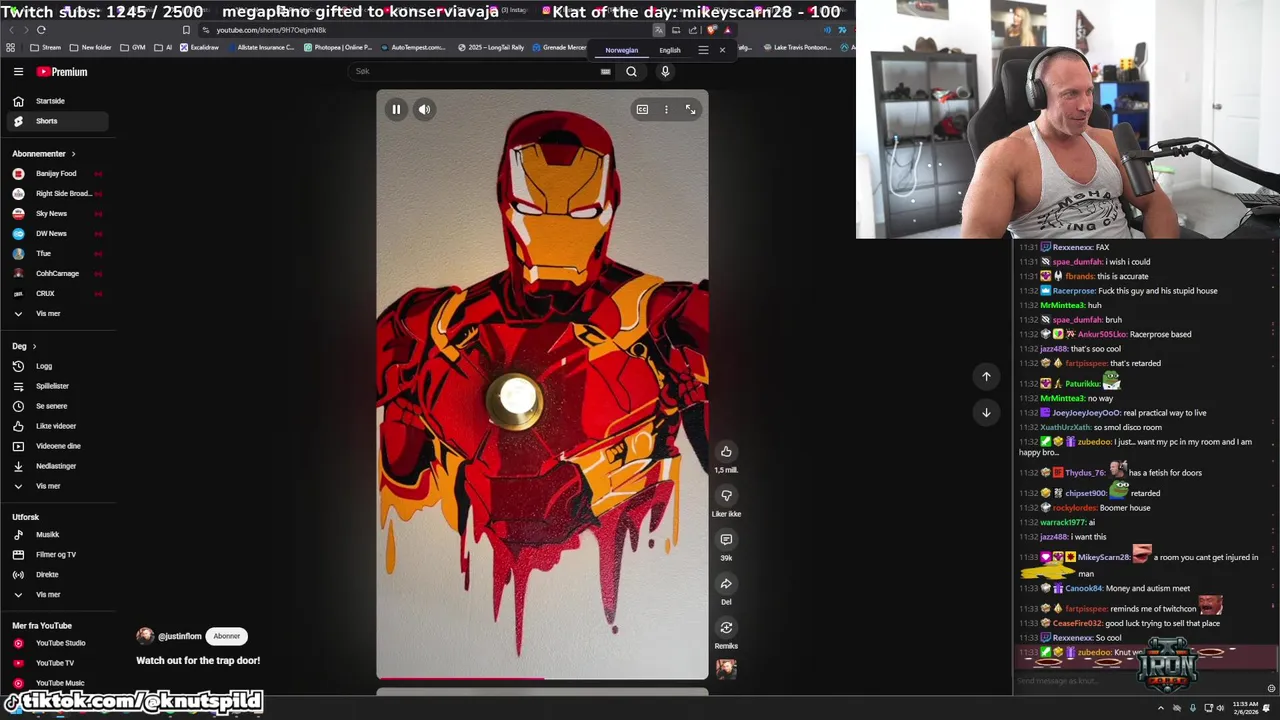Image resolution: width=1280 pixels, height=720 pixels.
Task: Show hidden system tray icons
Action: [x=1160, y=708]
